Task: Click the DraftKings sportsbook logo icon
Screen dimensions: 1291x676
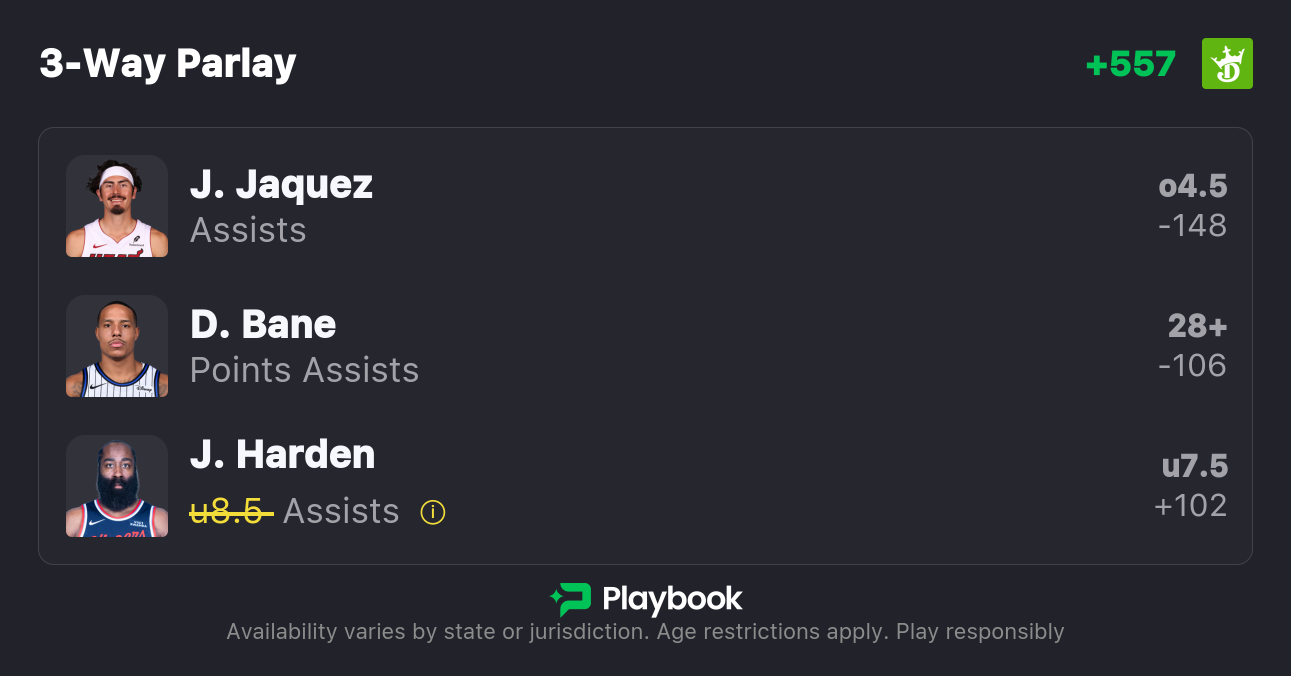Action: [1226, 64]
